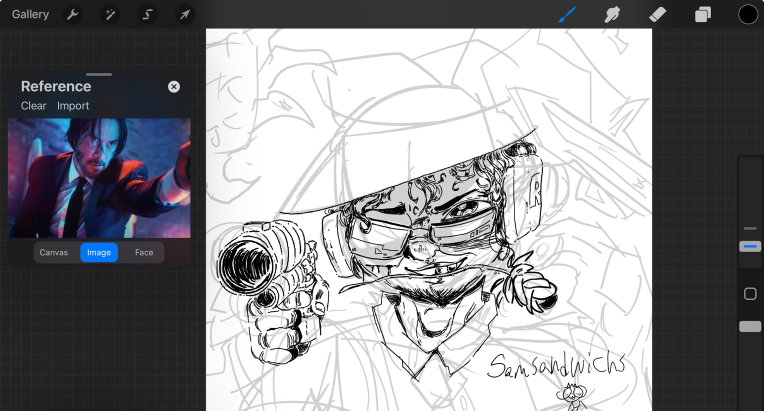Click the brush size slider handle
The image size is (764, 411).
tap(750, 247)
